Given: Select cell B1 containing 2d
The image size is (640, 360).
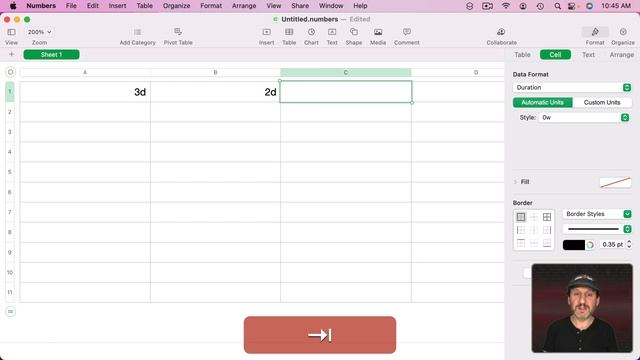Looking at the screenshot, I should coord(215,92).
